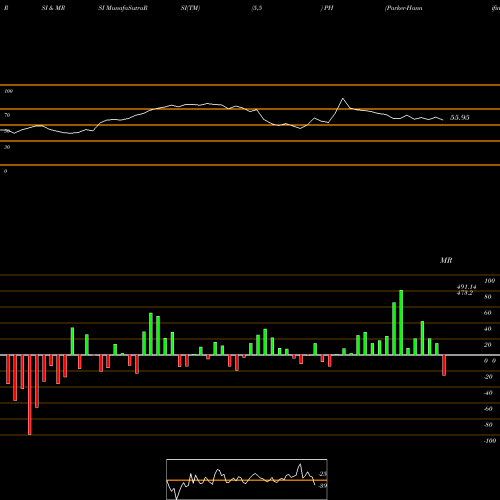Click the 'SI MunafaSutraR' header text
This screenshot has height=500, width=500.
click(x=123, y=8)
